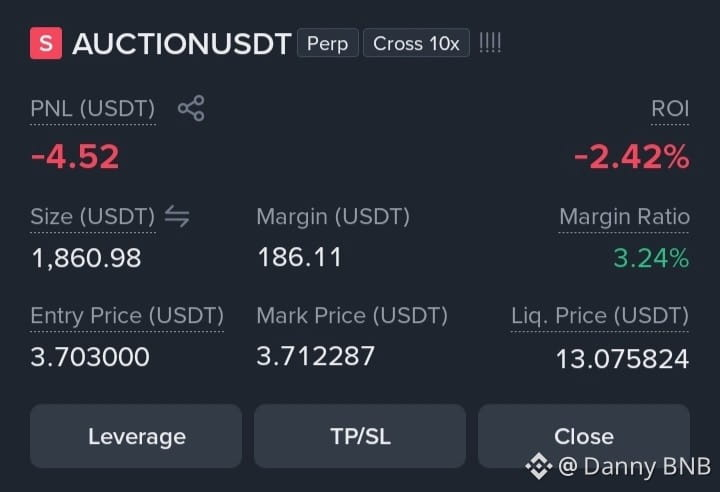Open the AUCTIONUSDT symbol name
Screen dimensions: 720x492
click(x=182, y=44)
